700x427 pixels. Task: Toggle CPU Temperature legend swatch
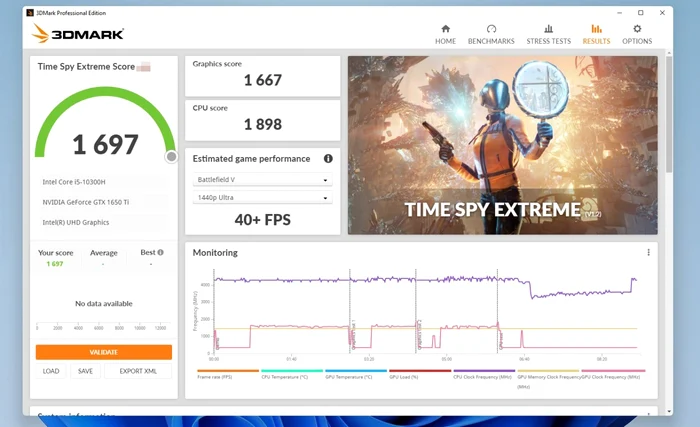click(292, 371)
